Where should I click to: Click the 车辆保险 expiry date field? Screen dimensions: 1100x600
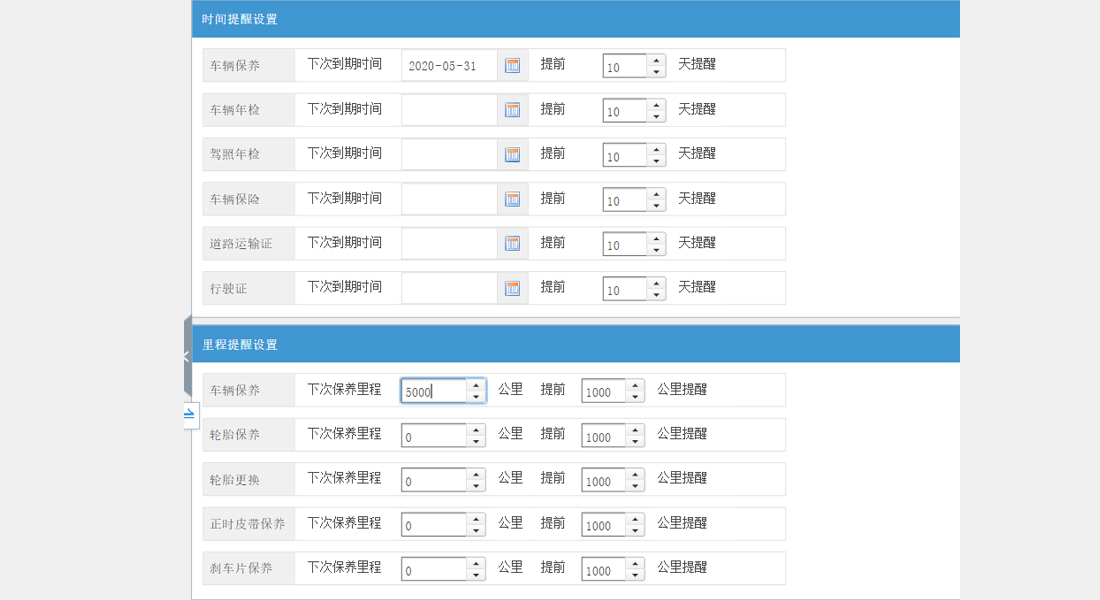449,199
